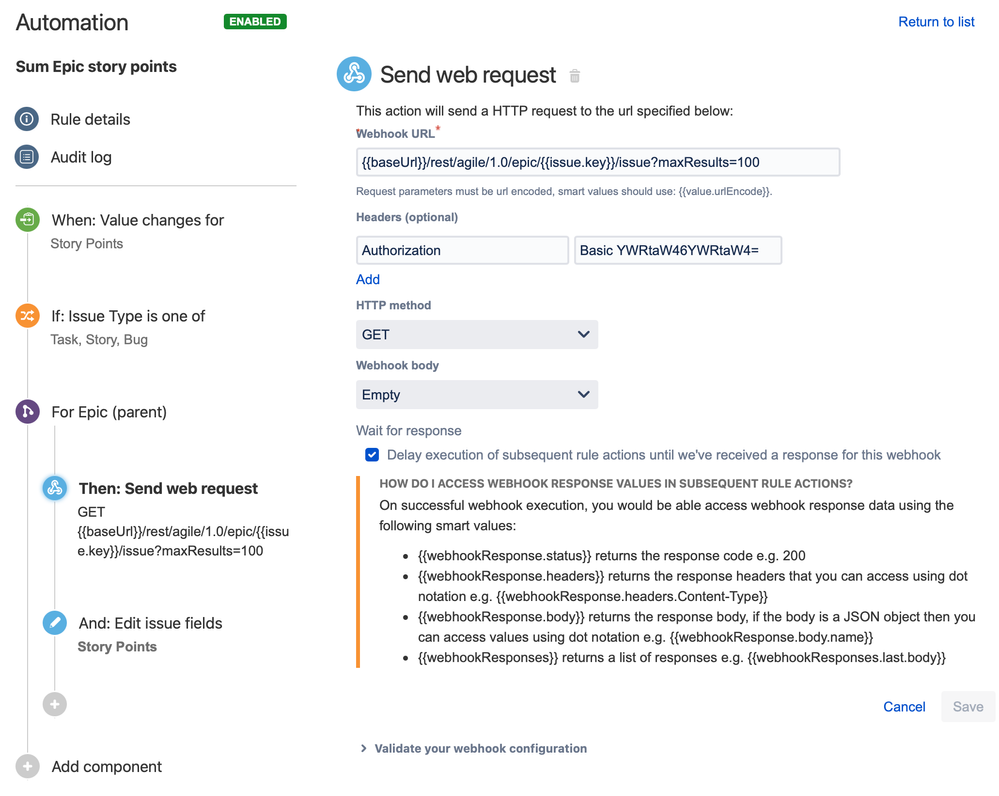Click the Return to list link
This screenshot has height=796, width=999.
click(936, 21)
